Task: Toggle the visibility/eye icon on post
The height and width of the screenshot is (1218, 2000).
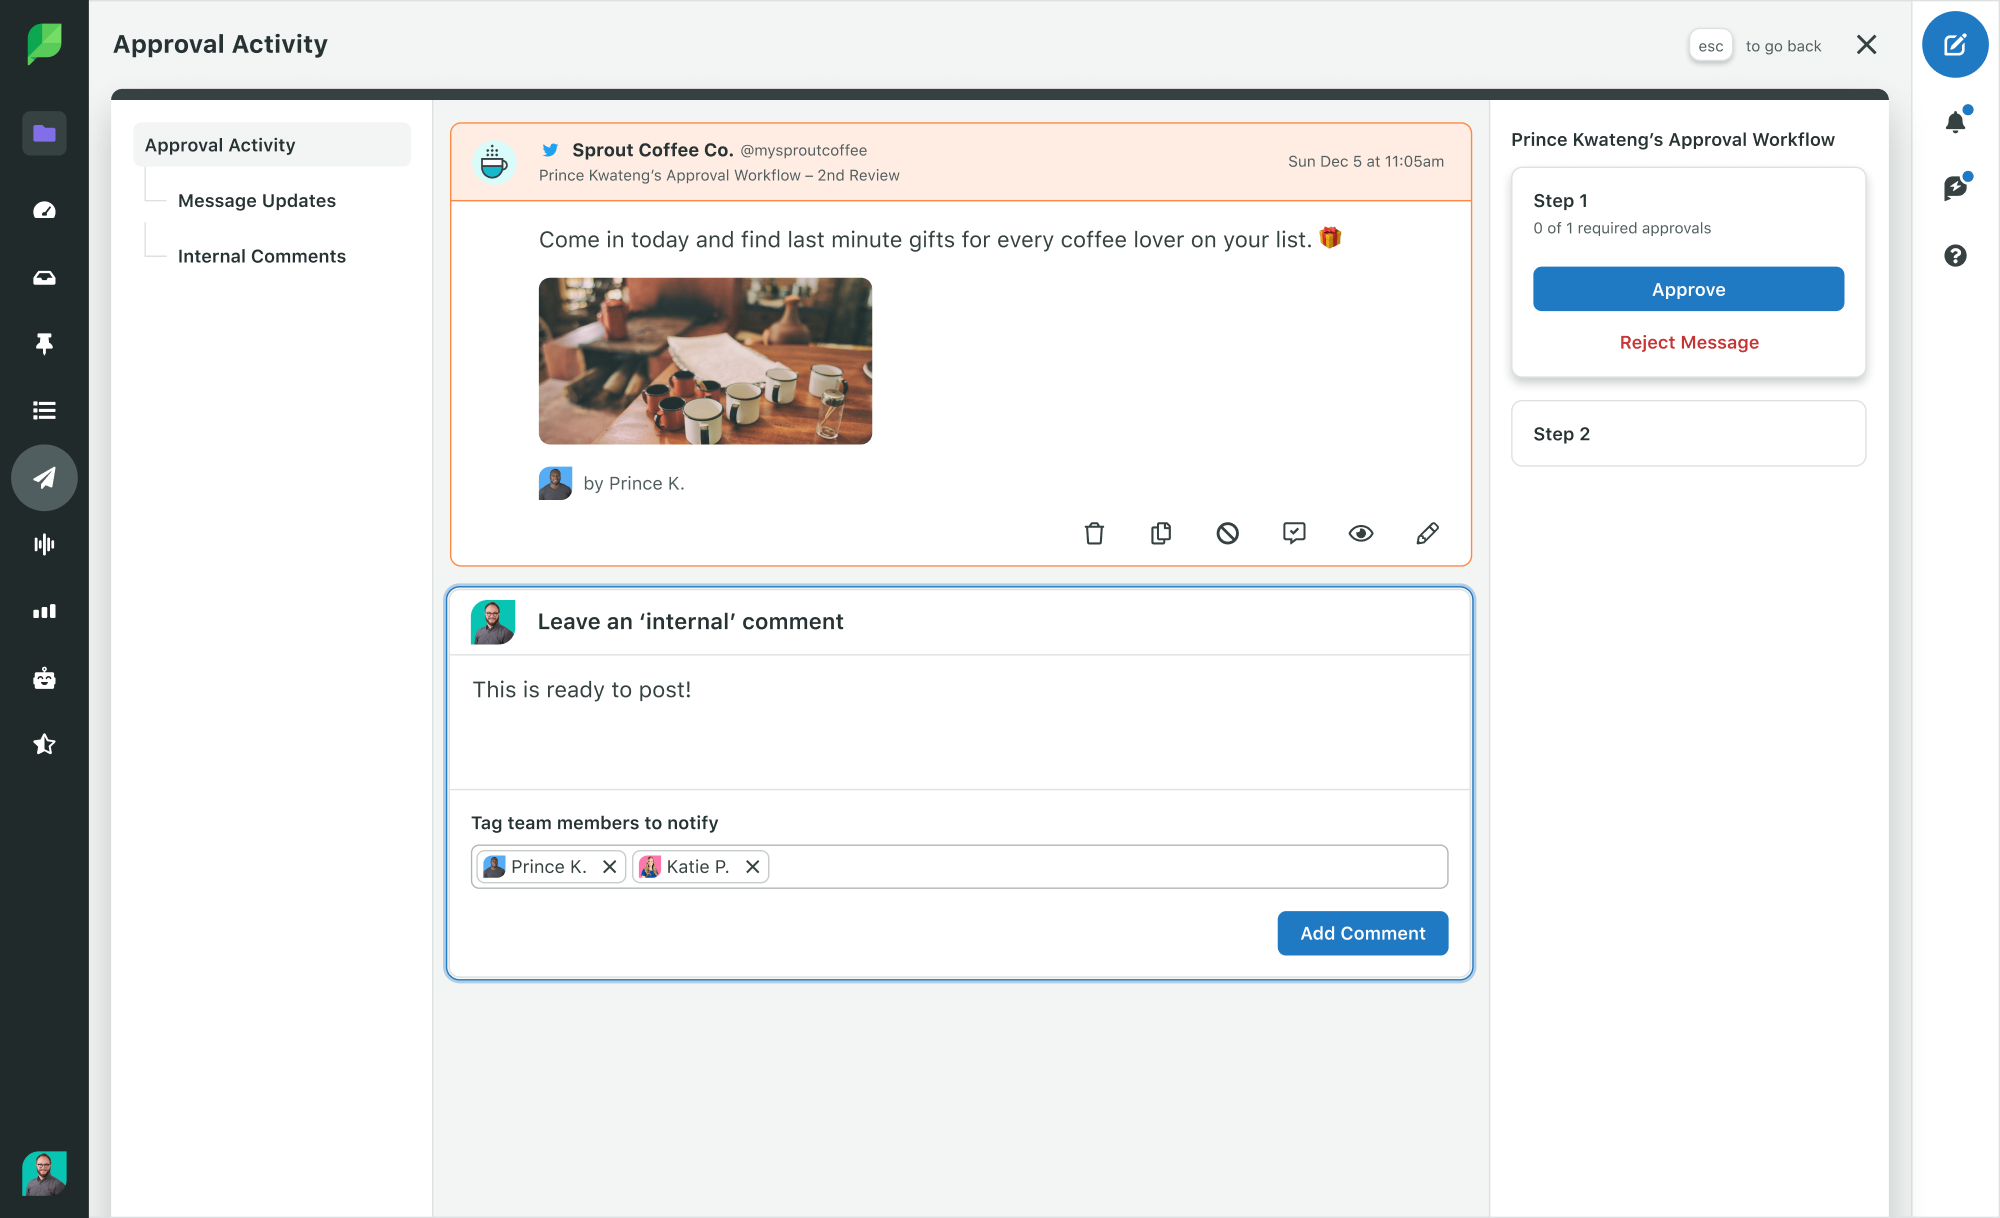Action: 1360,533
